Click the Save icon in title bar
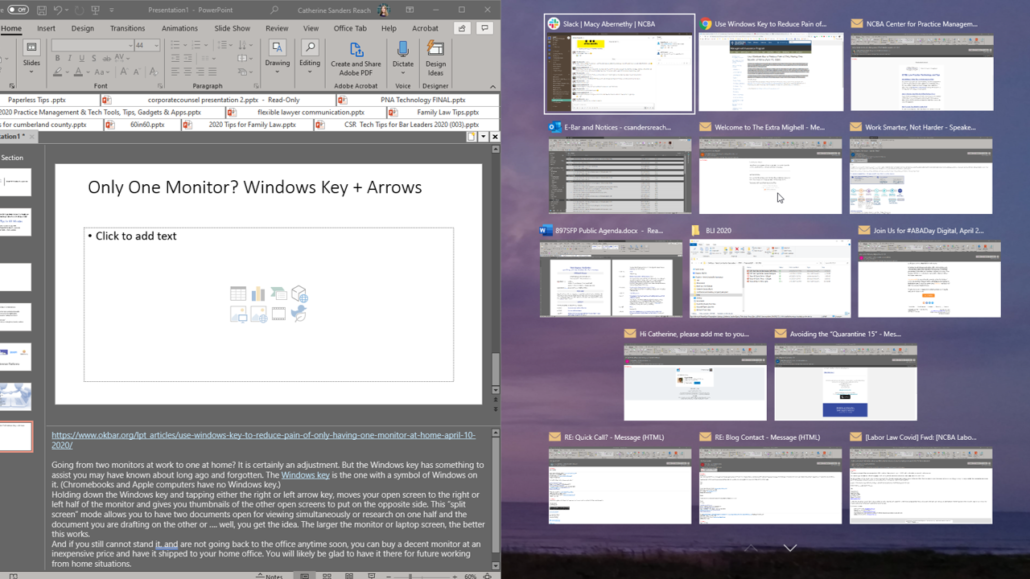 pyautogui.click(x=42, y=10)
